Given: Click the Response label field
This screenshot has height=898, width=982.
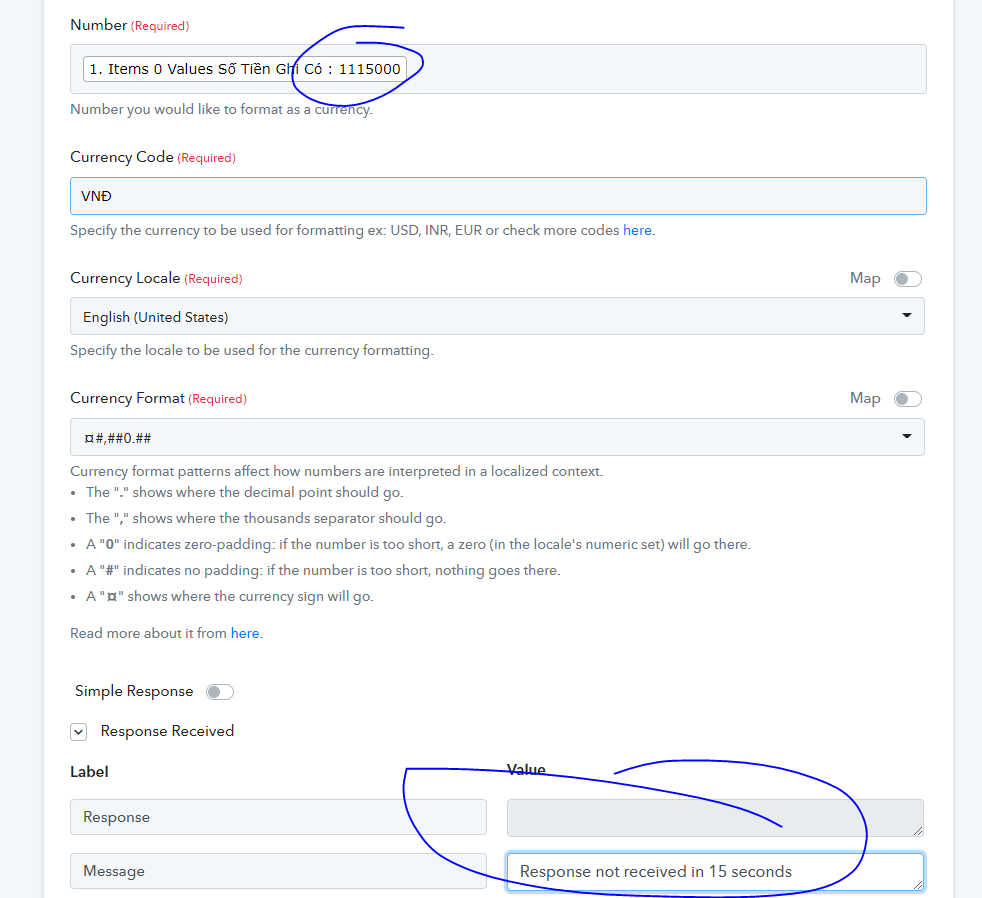Looking at the screenshot, I should pos(278,817).
